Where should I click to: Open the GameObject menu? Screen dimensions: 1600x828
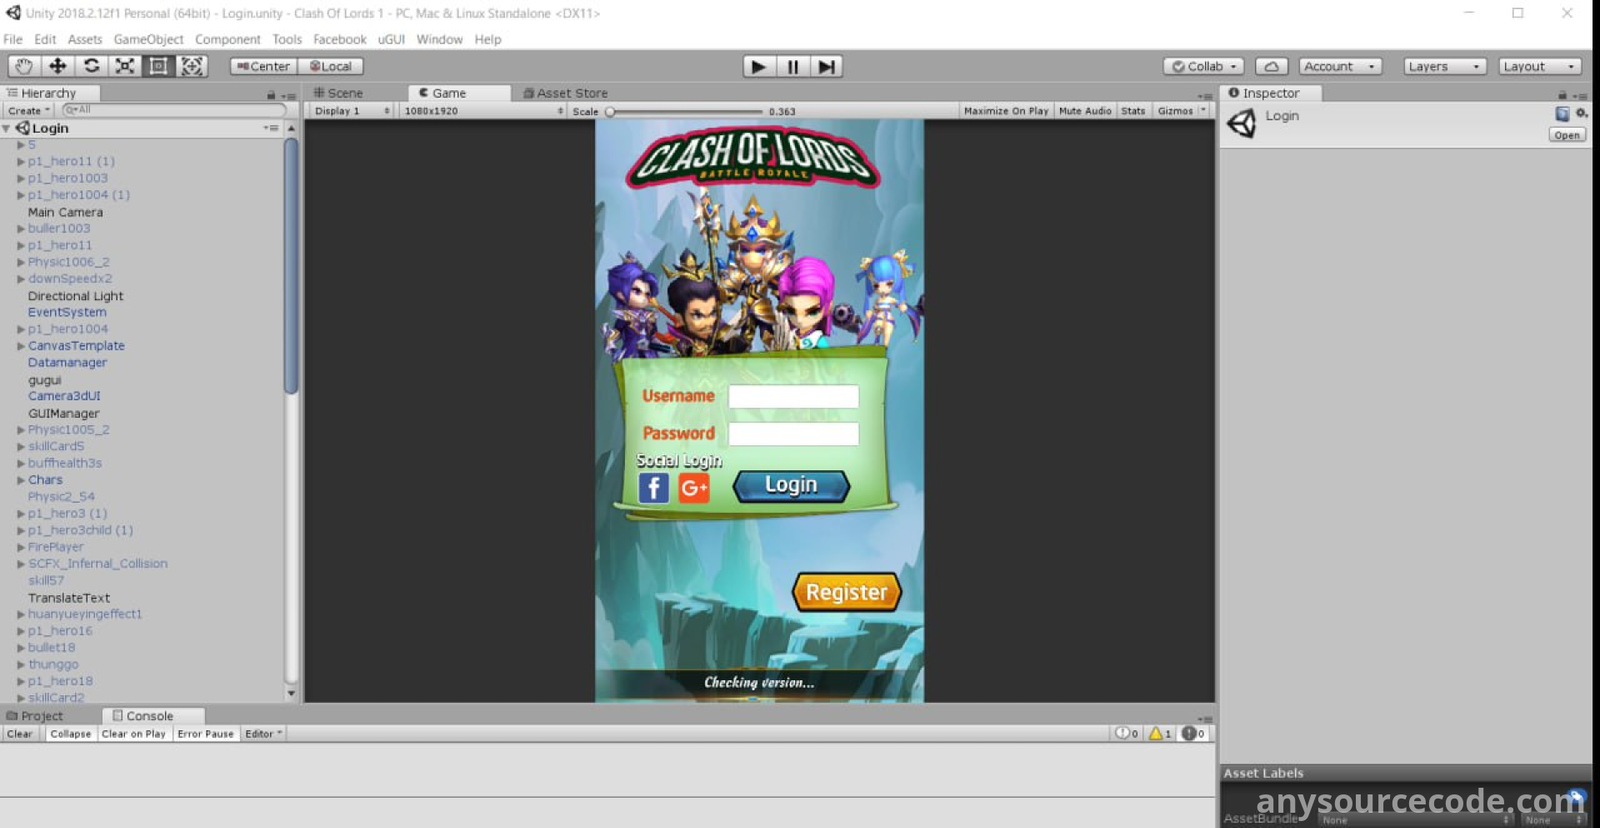coord(148,39)
